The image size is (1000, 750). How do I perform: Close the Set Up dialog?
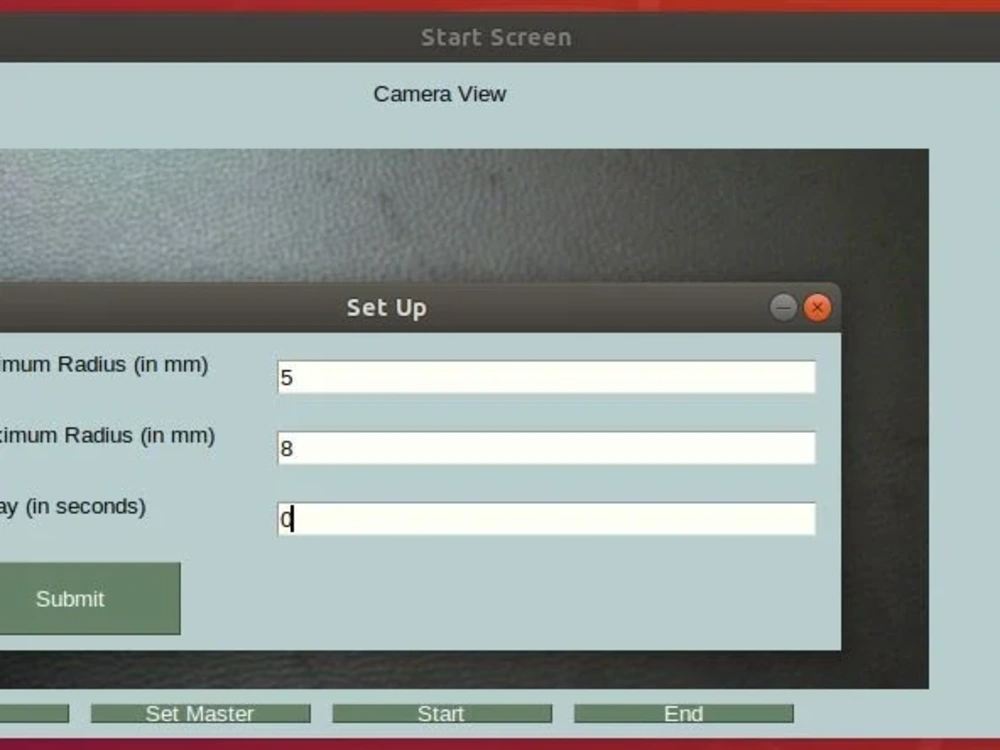point(818,308)
